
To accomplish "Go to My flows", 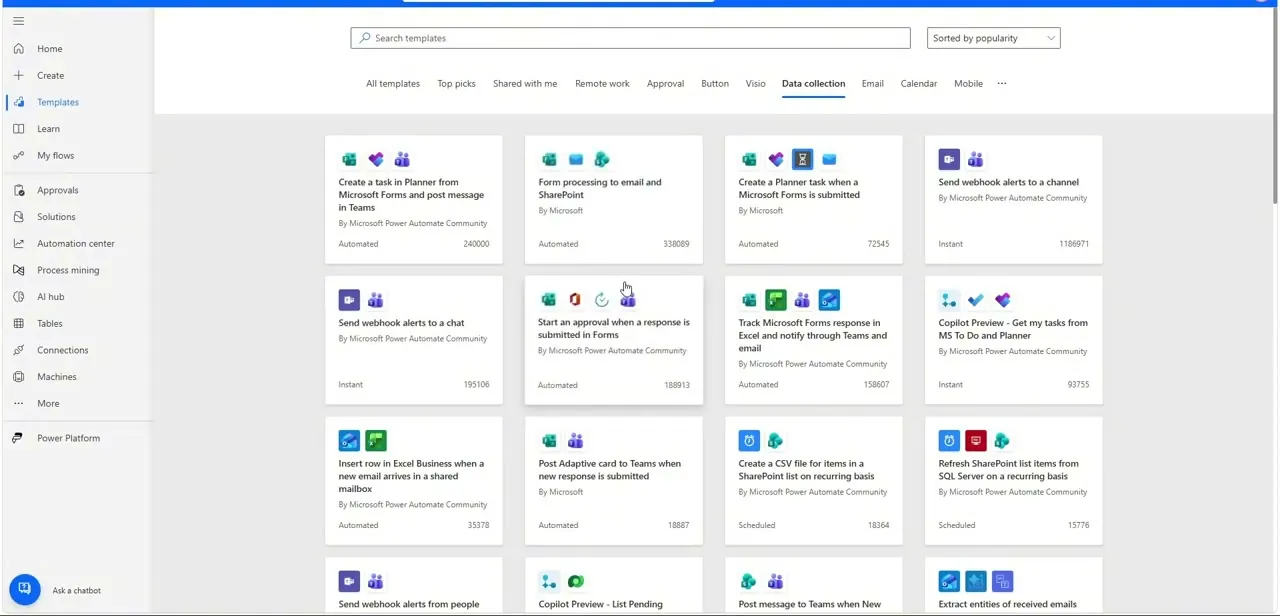I will tap(55, 155).
